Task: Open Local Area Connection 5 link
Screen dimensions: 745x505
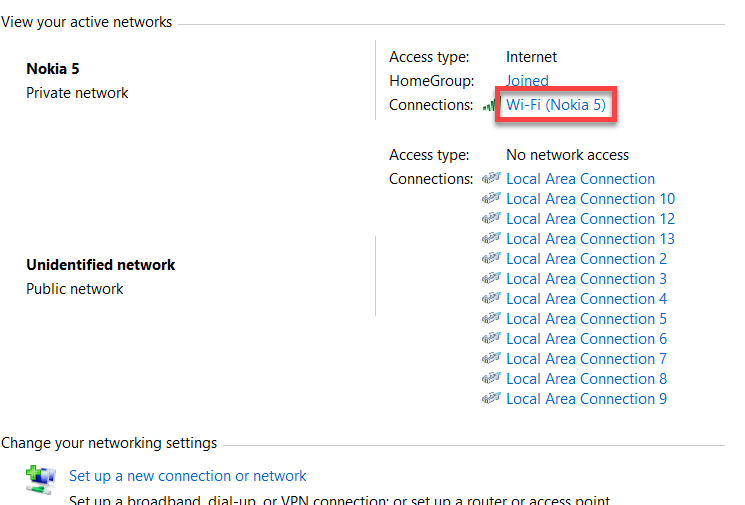Action: [x=586, y=319]
